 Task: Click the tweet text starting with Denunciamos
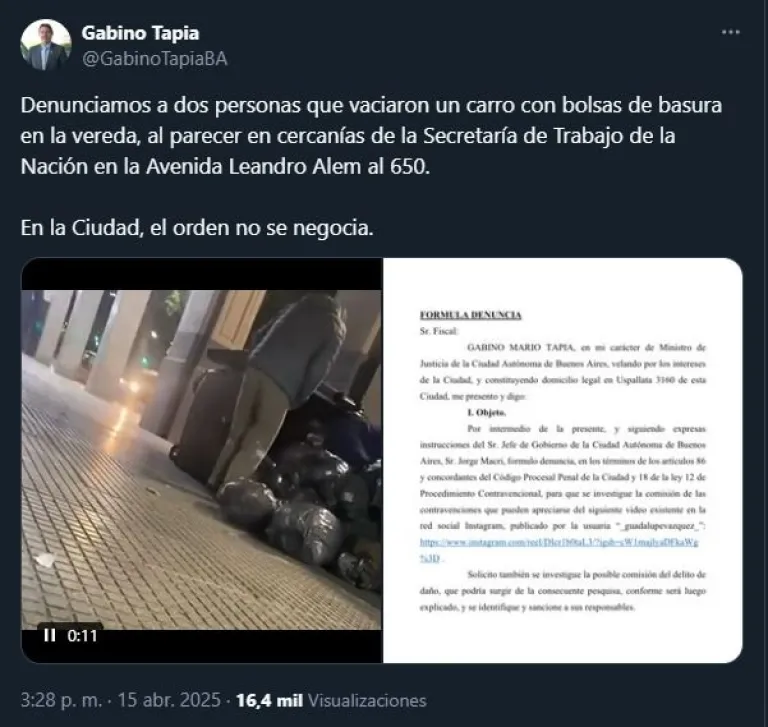(x=371, y=136)
